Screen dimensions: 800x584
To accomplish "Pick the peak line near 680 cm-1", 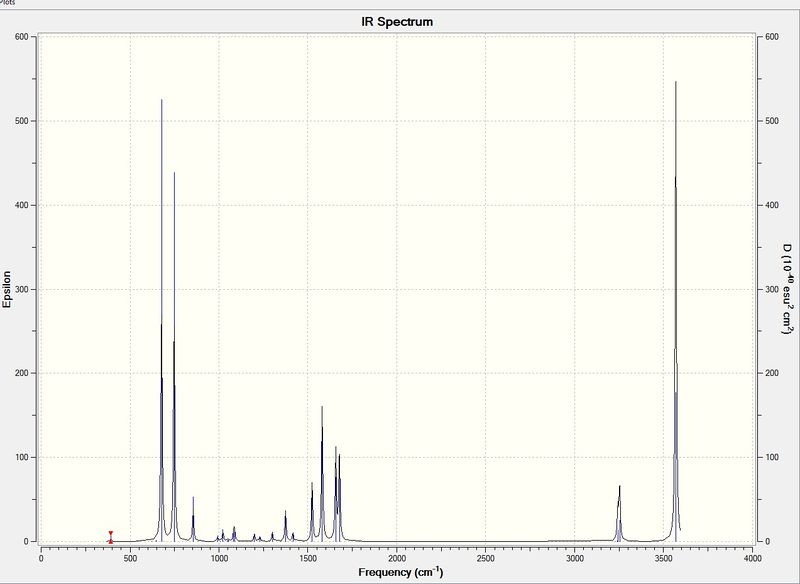I will point(162,320).
